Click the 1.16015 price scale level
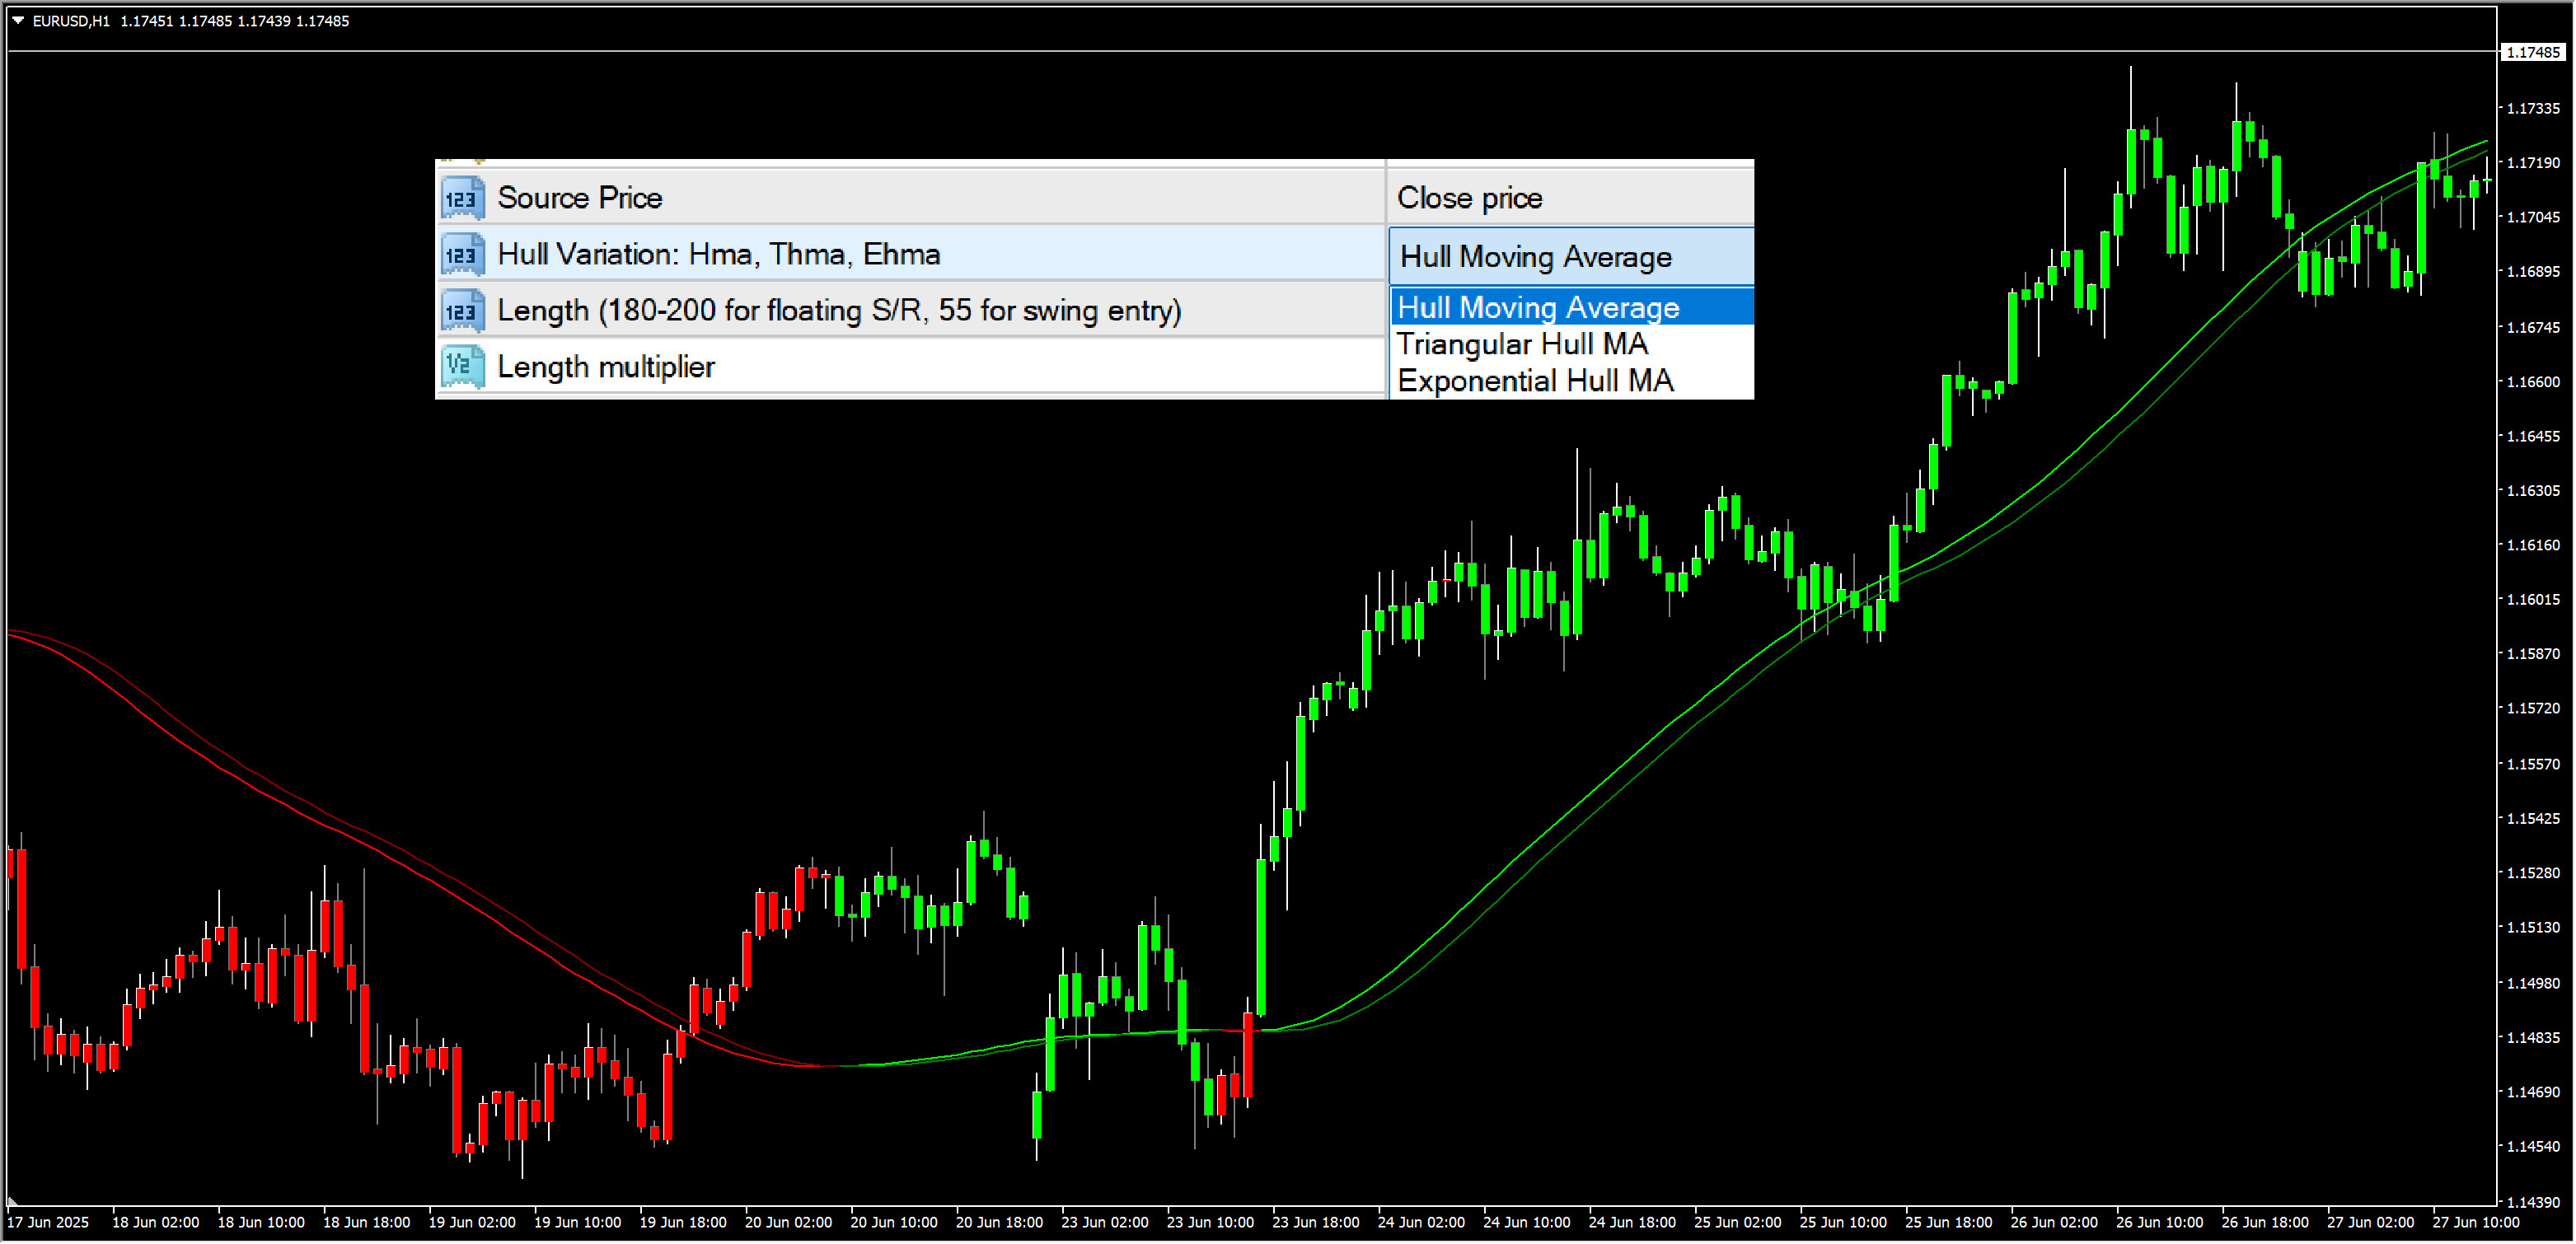The height and width of the screenshot is (1244, 2576). (2533, 600)
